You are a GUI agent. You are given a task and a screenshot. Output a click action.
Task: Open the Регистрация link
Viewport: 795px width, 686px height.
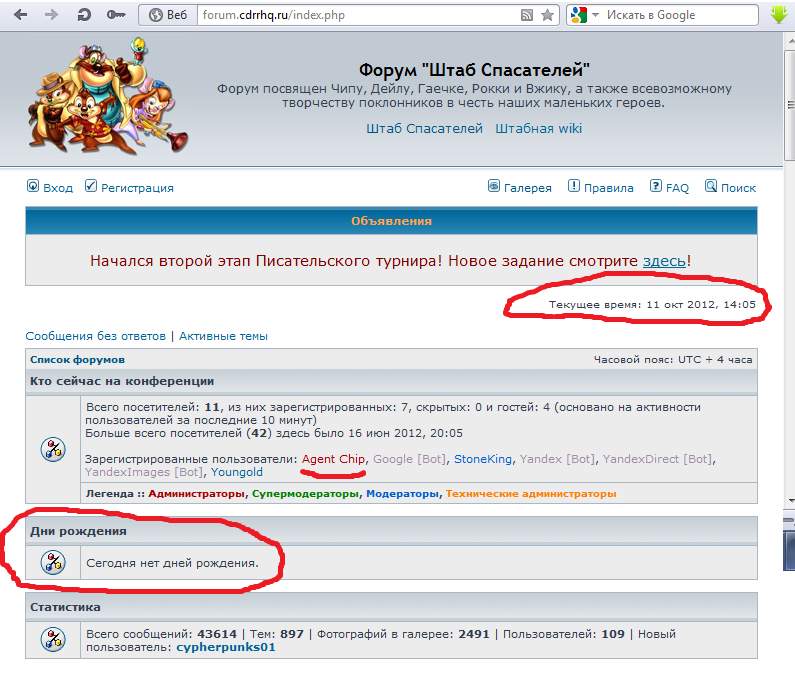[x=137, y=188]
